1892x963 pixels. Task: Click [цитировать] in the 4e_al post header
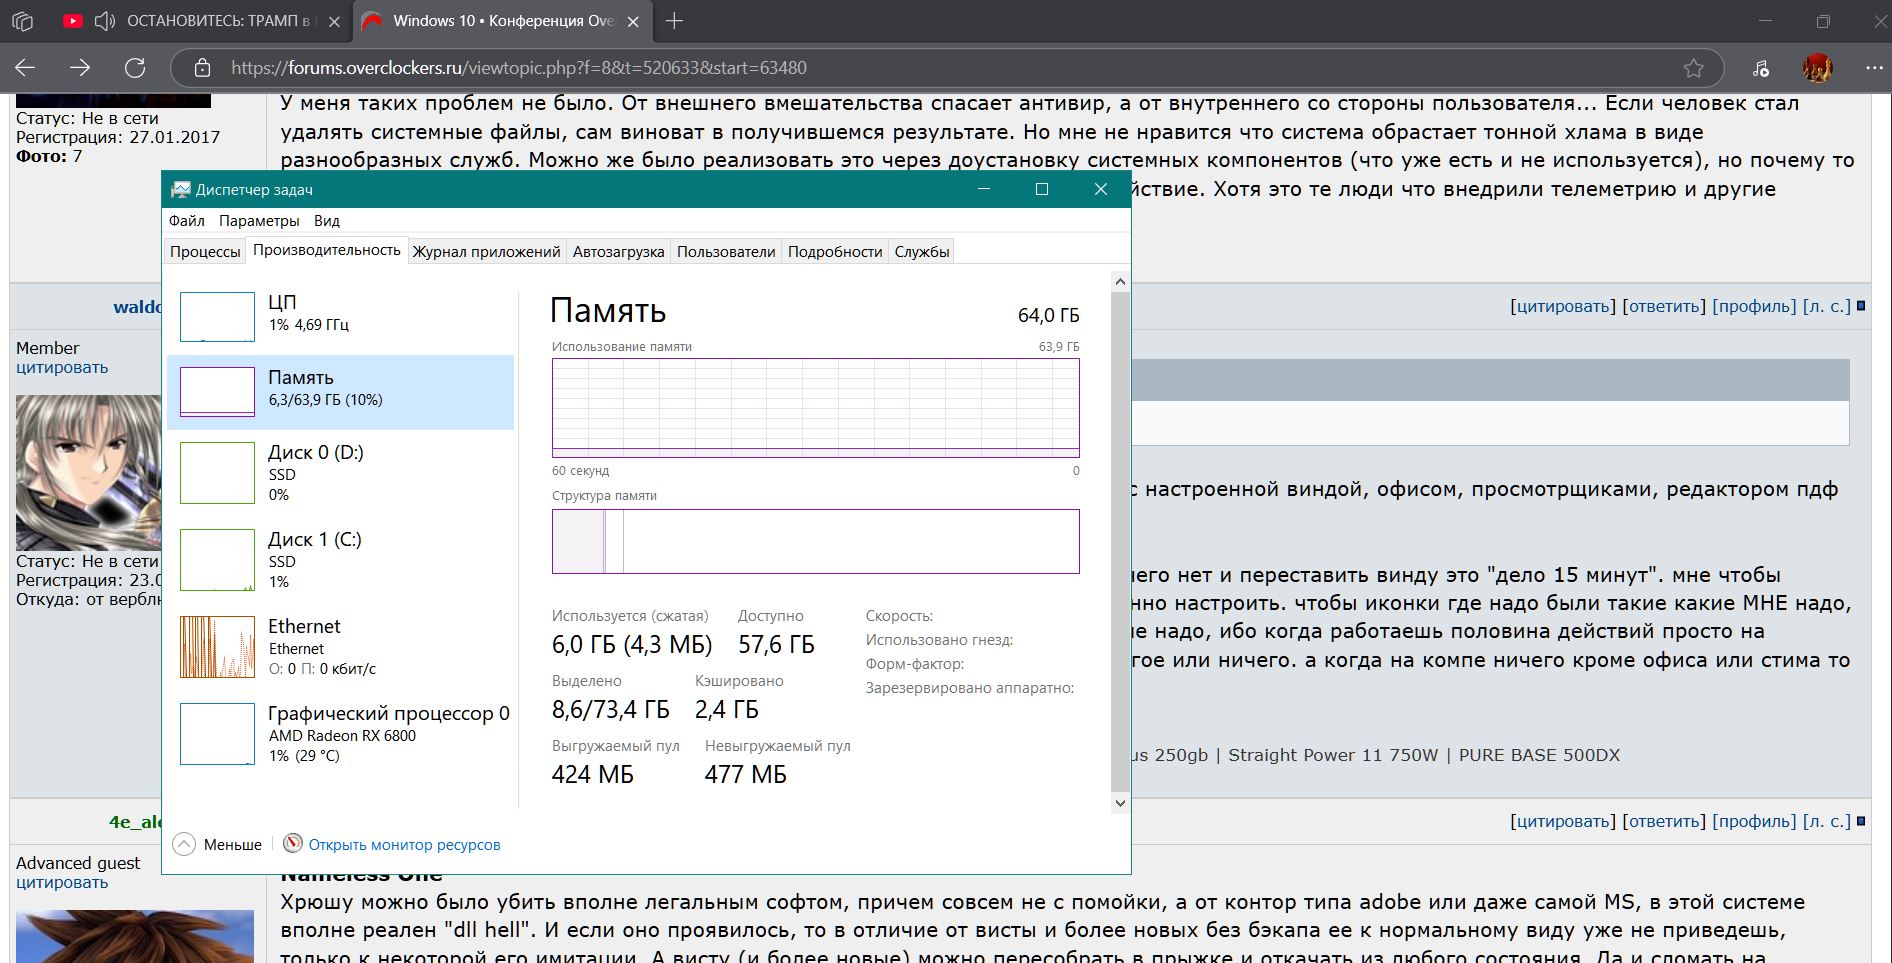[x=1563, y=821]
